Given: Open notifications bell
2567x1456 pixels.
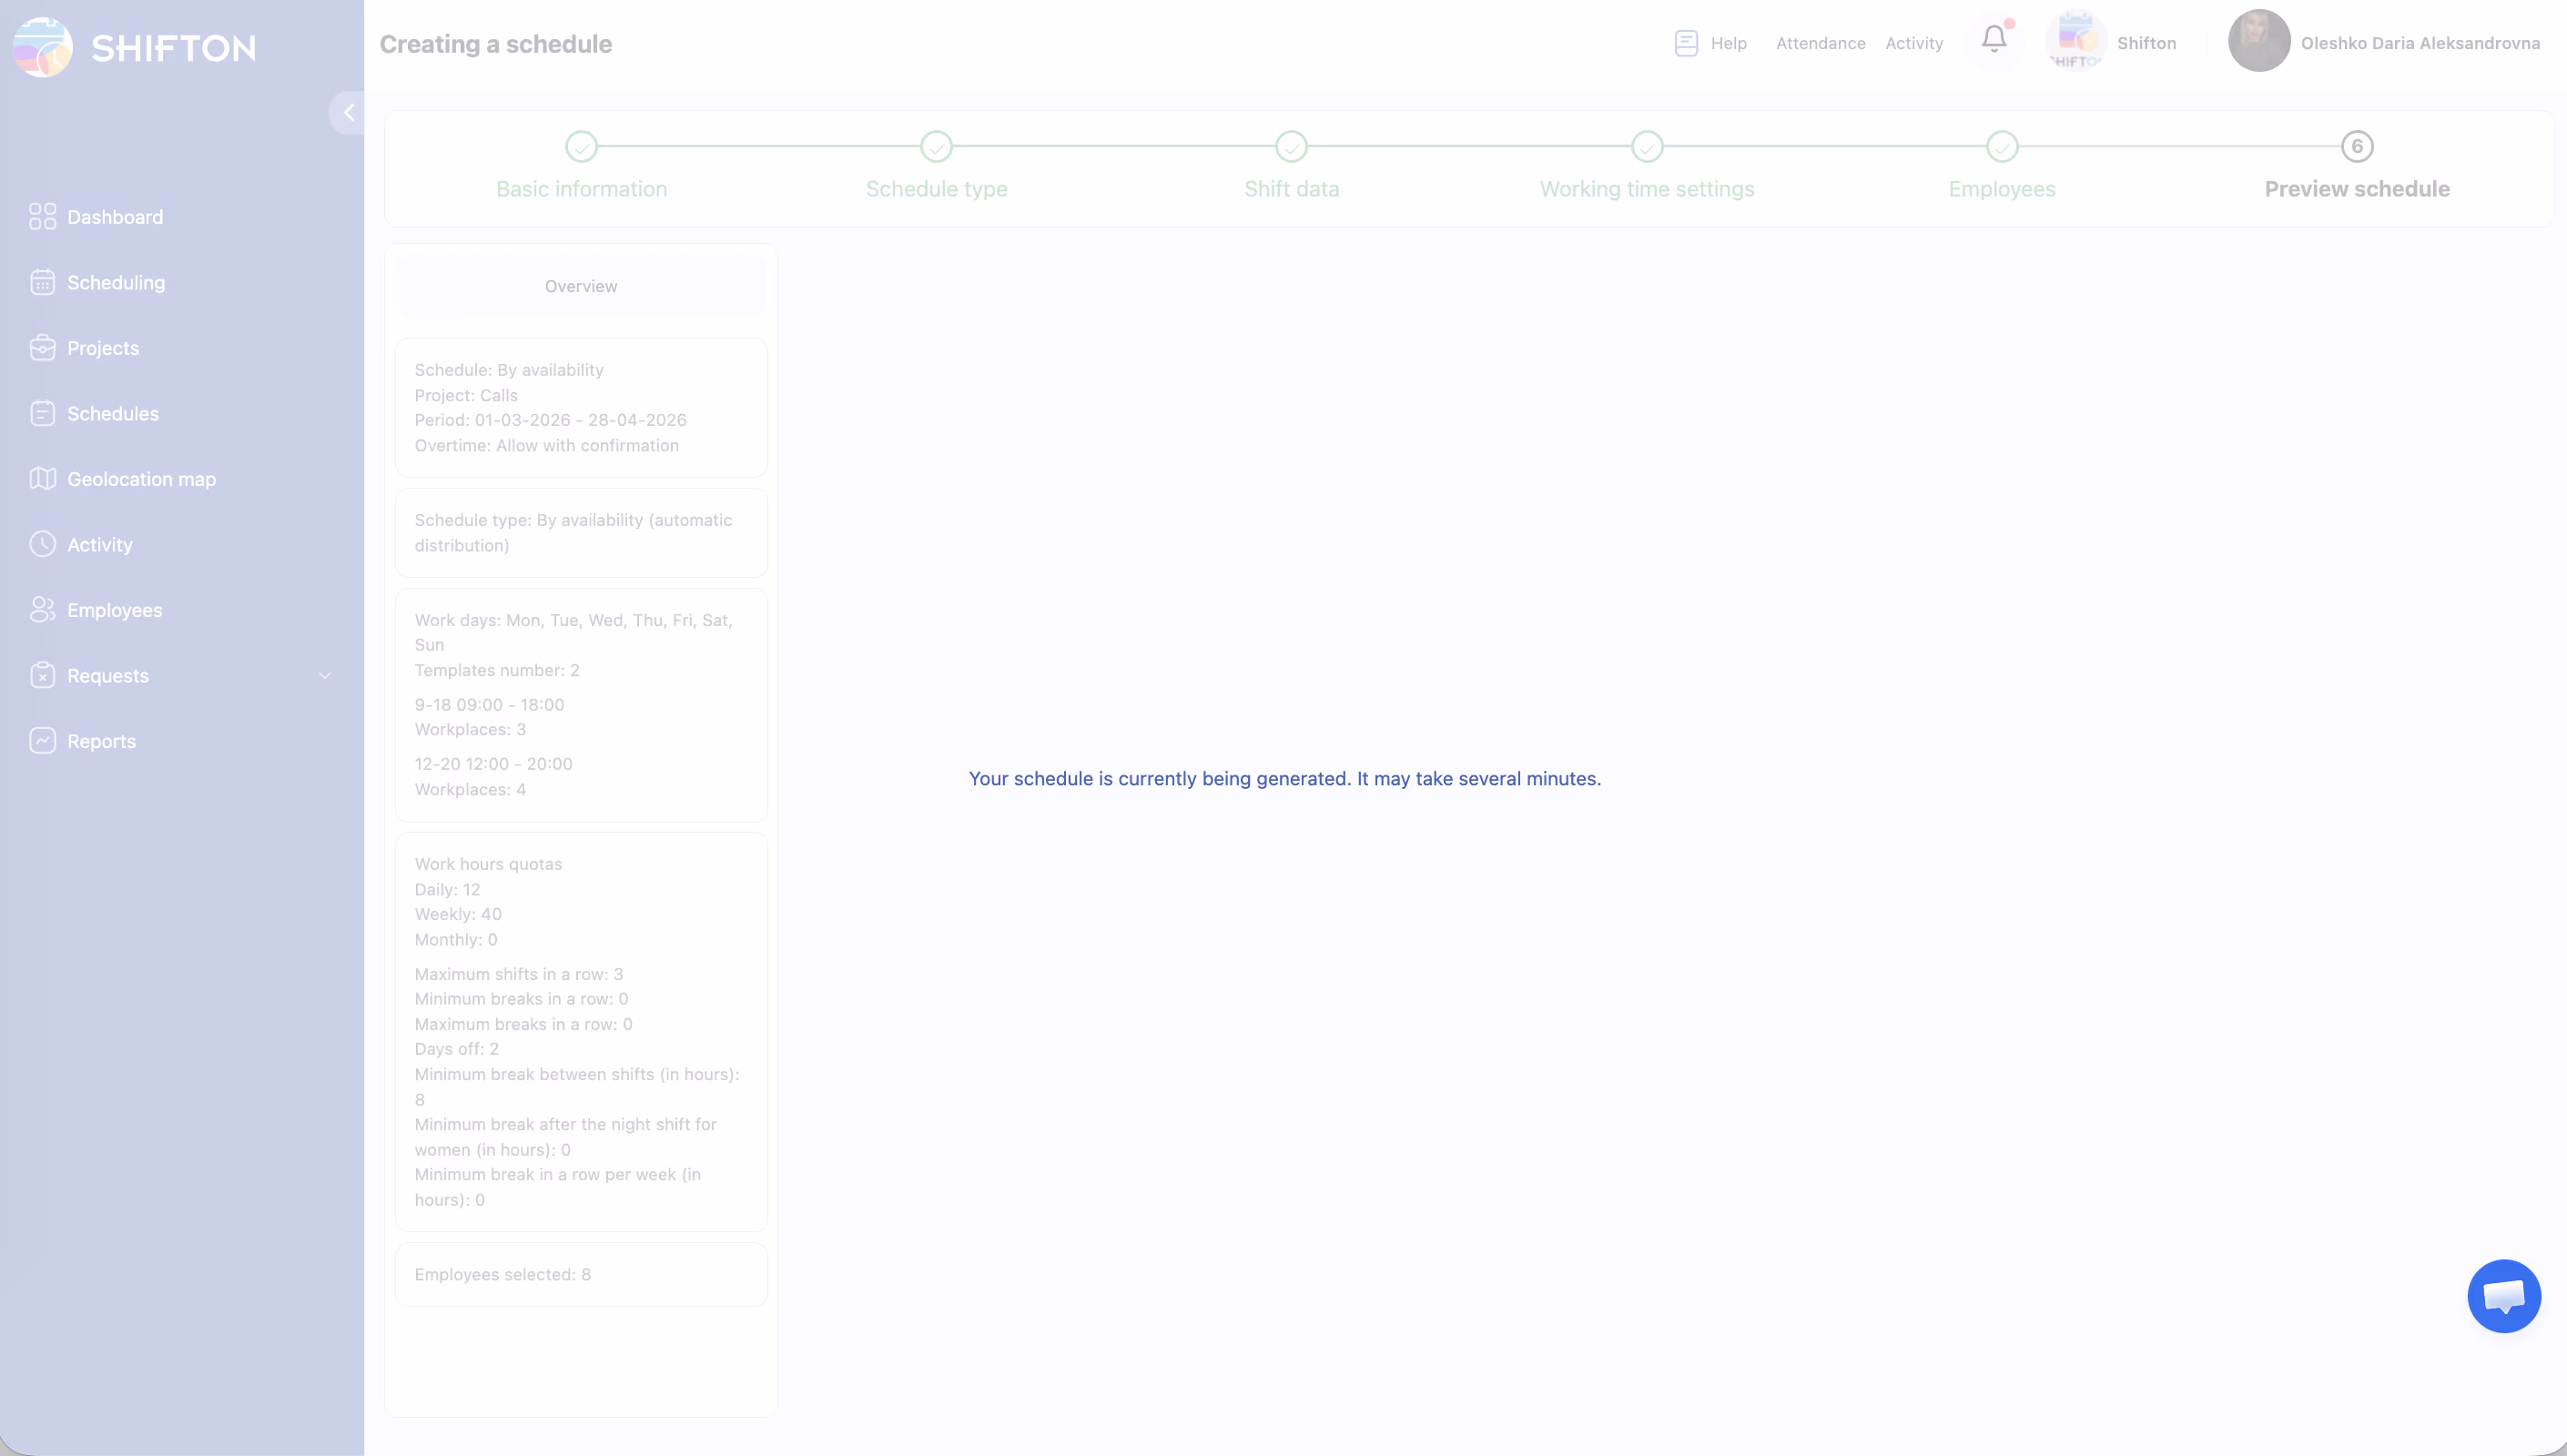Looking at the screenshot, I should (x=1993, y=40).
